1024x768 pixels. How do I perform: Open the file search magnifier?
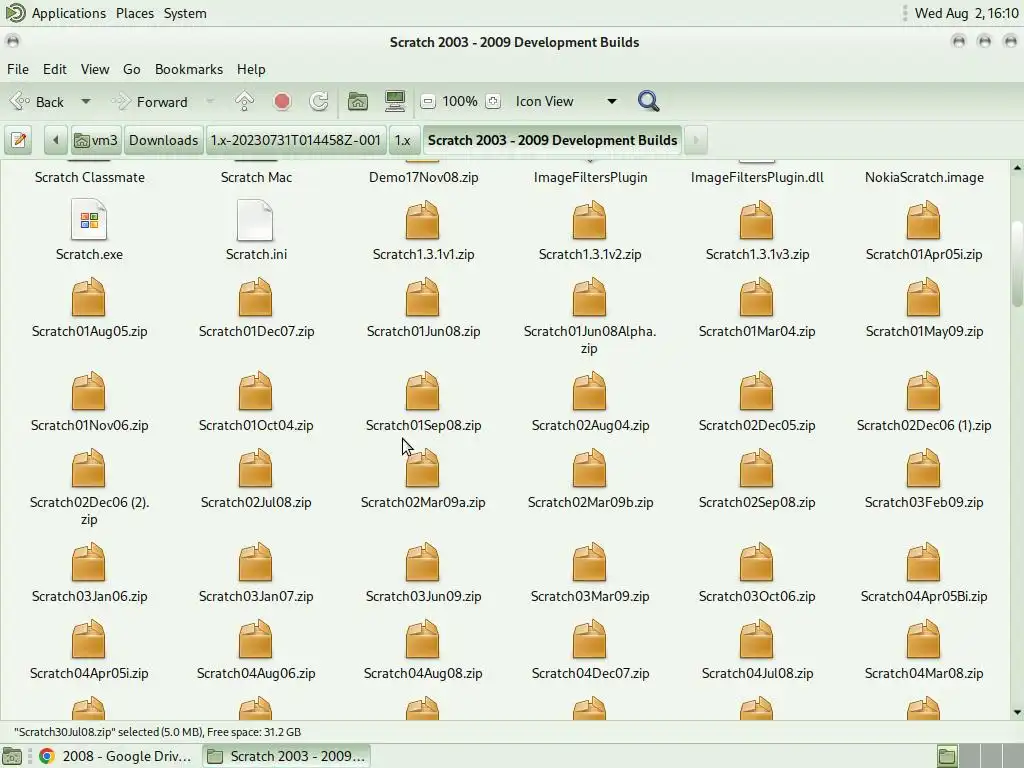648,101
